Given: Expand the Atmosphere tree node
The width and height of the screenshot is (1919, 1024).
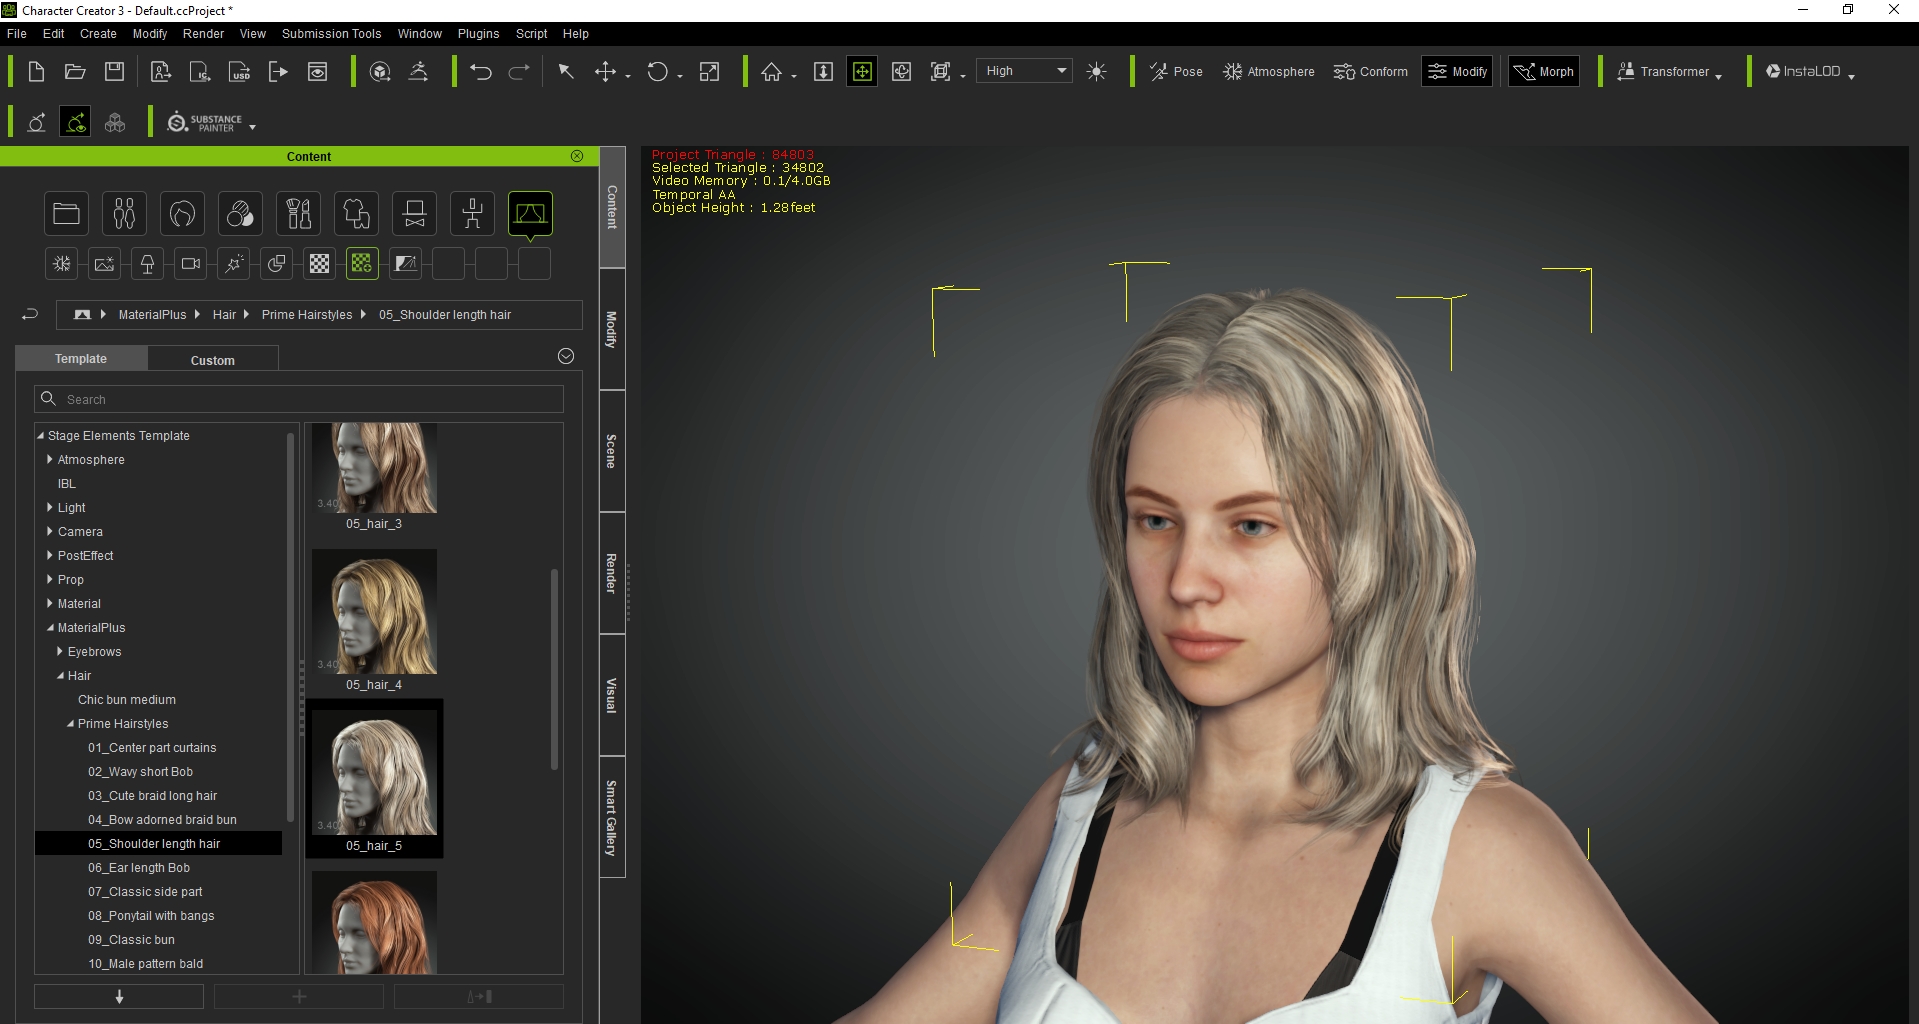Looking at the screenshot, I should tap(50, 459).
